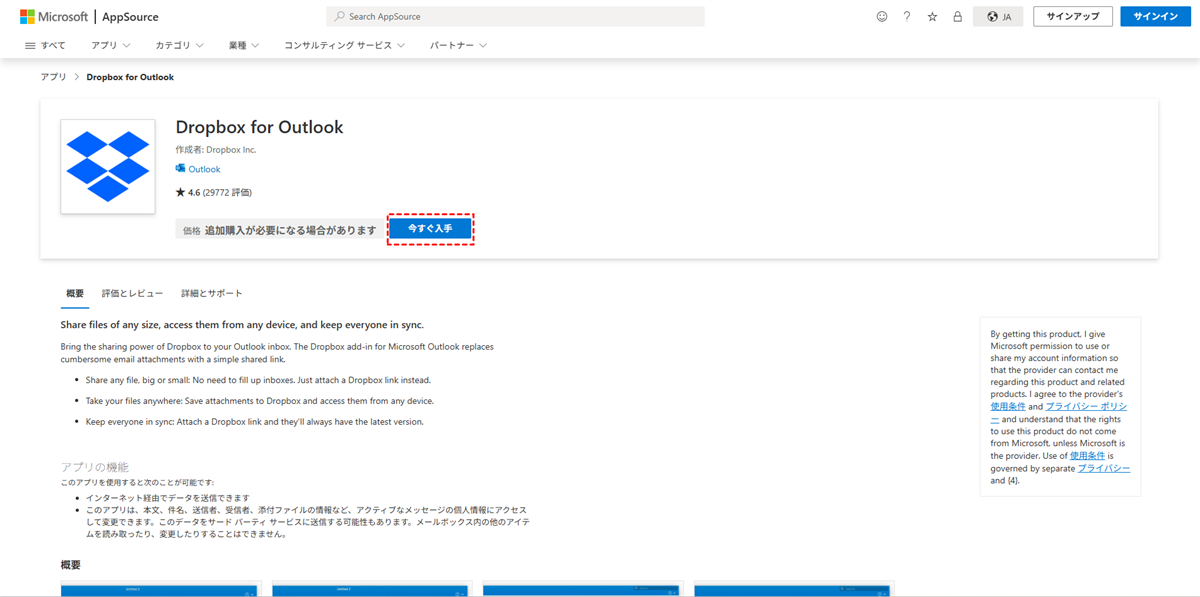Click the Dropbox logo image
Image resolution: width=1200 pixels, height=597 pixels.
coord(108,166)
